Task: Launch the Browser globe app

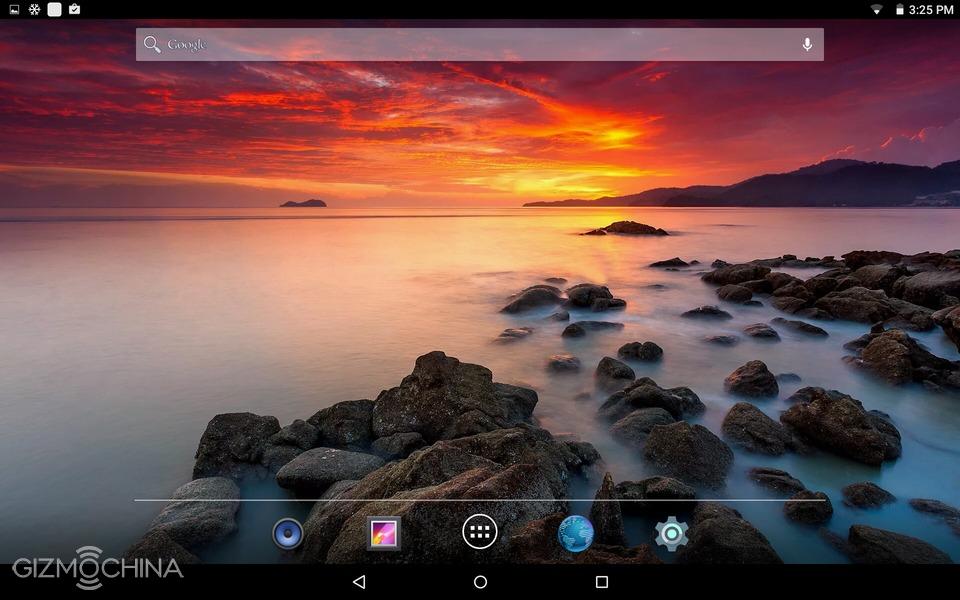Action: pos(576,533)
